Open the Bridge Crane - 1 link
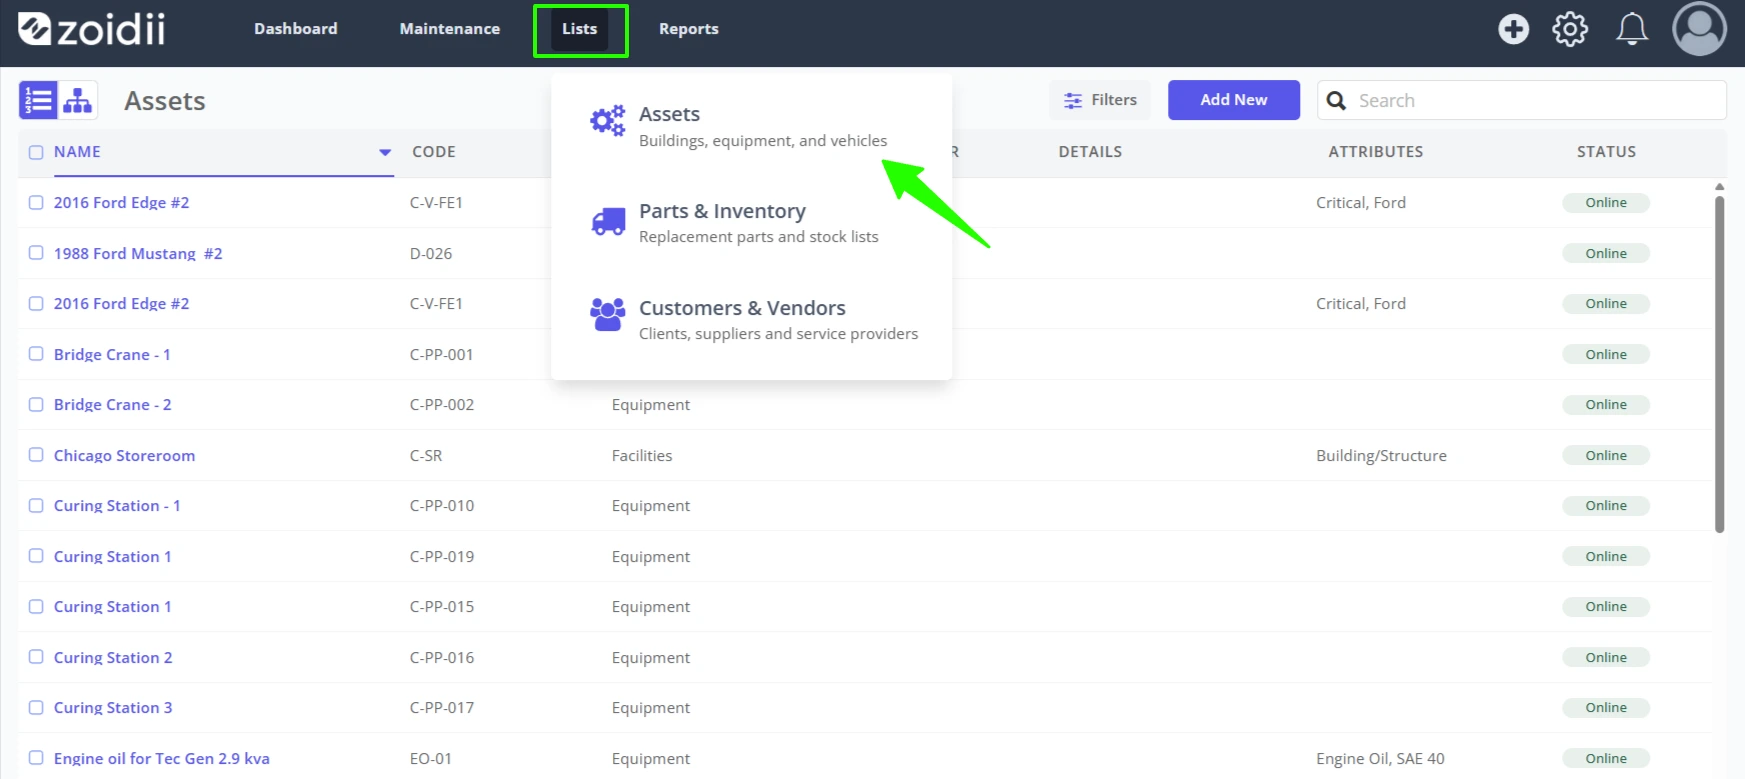This screenshot has height=779, width=1745. click(x=112, y=354)
